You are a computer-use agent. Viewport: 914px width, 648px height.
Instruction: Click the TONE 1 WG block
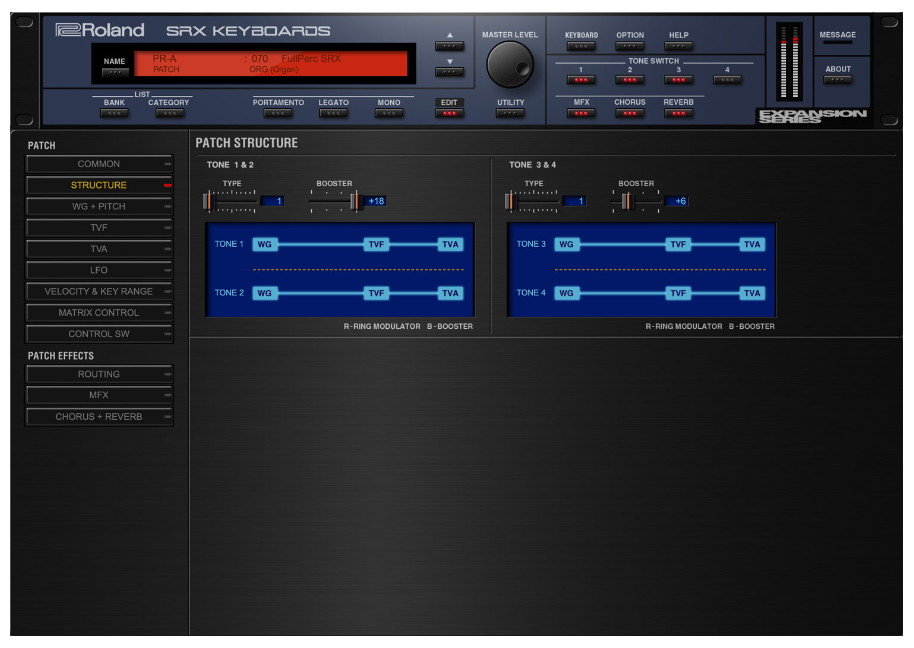pos(265,244)
